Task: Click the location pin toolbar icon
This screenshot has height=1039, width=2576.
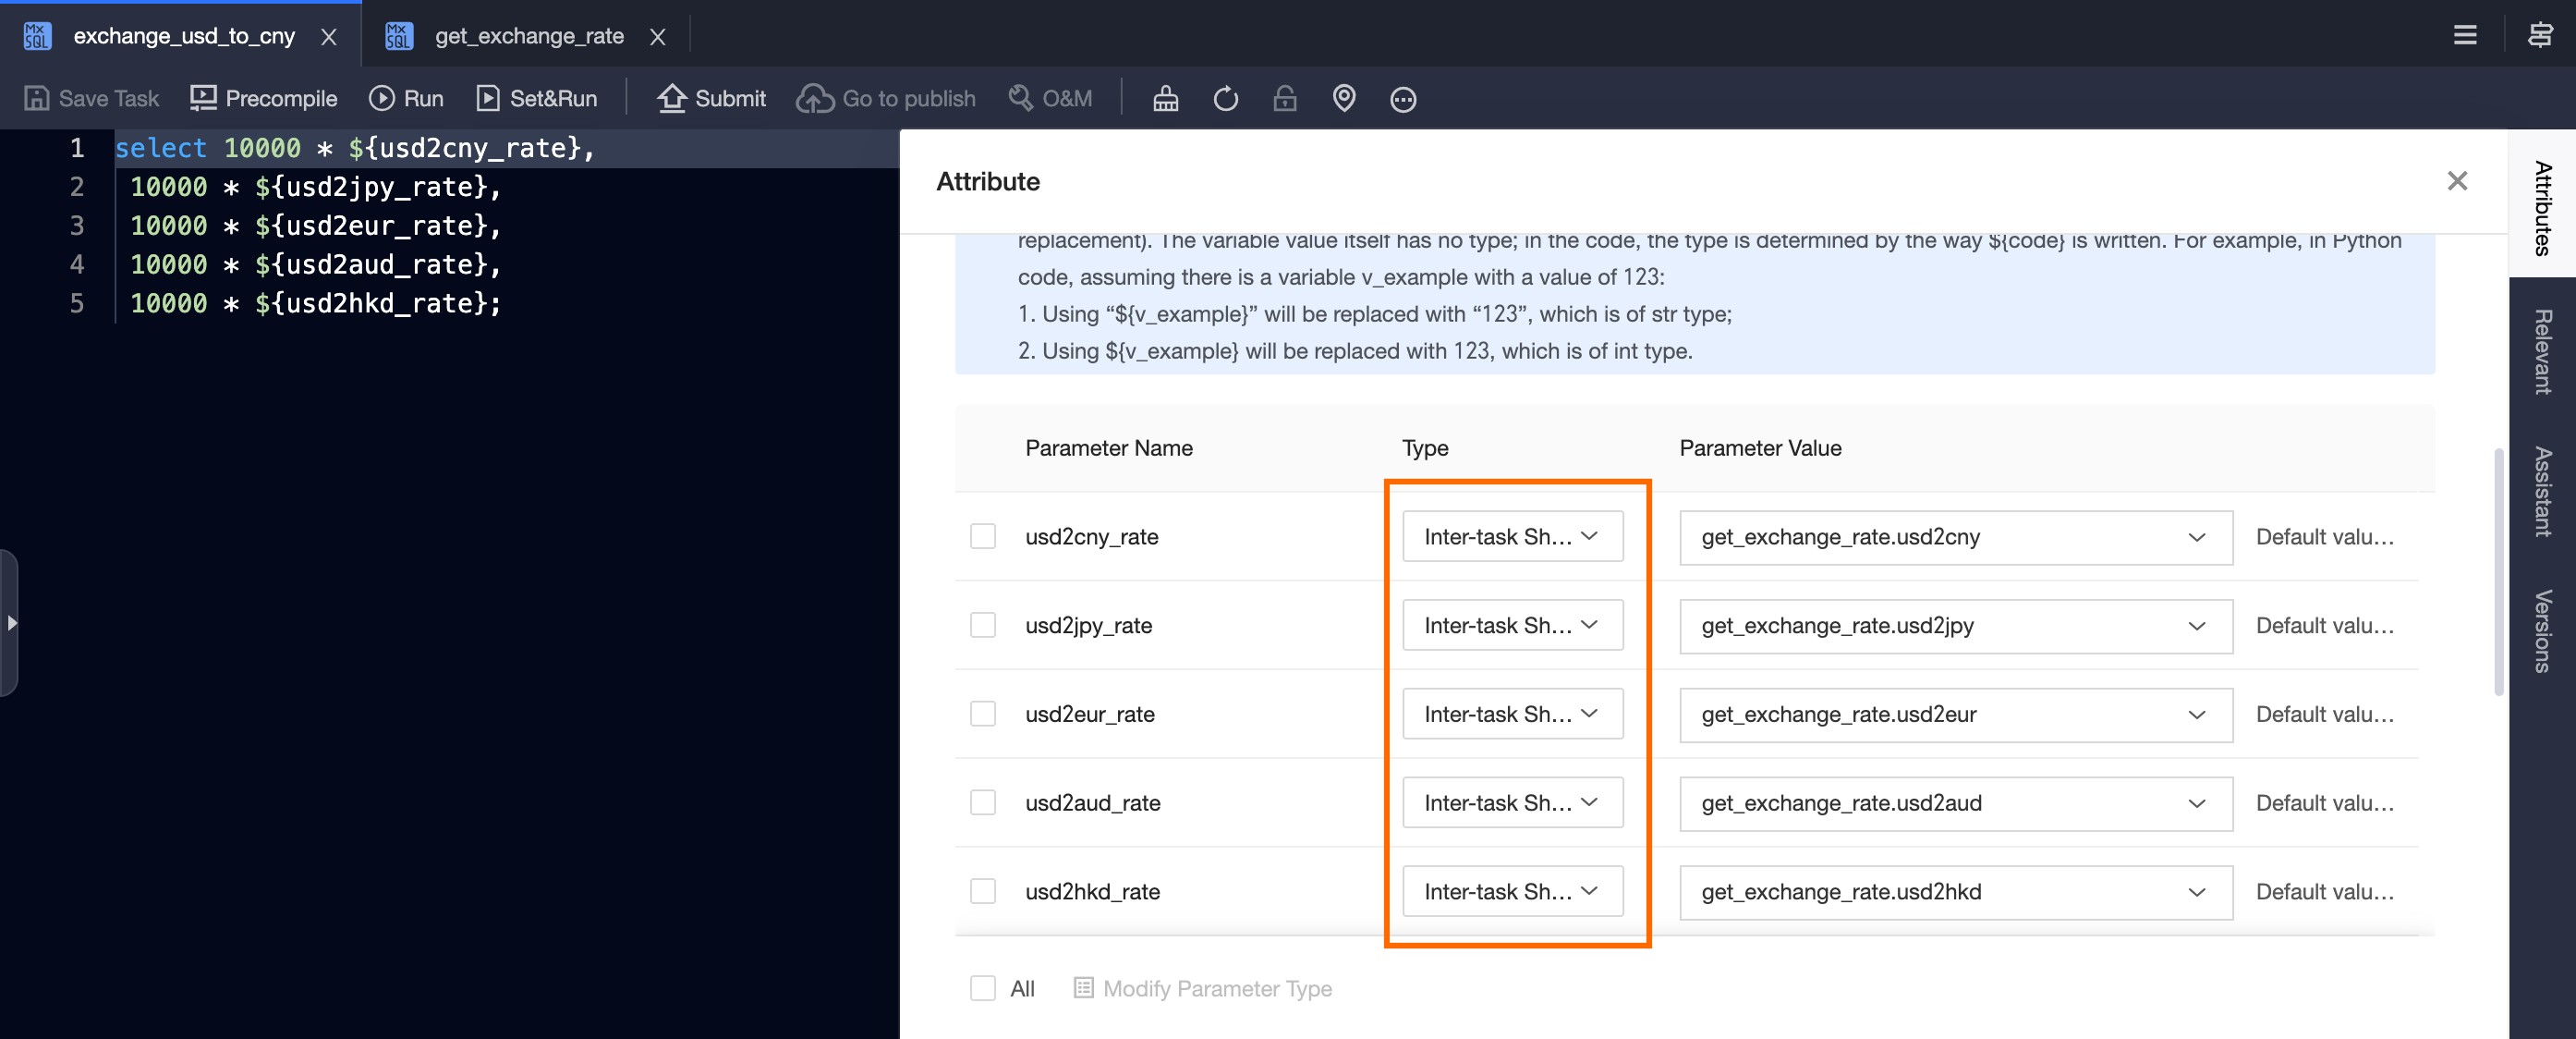Action: (1343, 98)
